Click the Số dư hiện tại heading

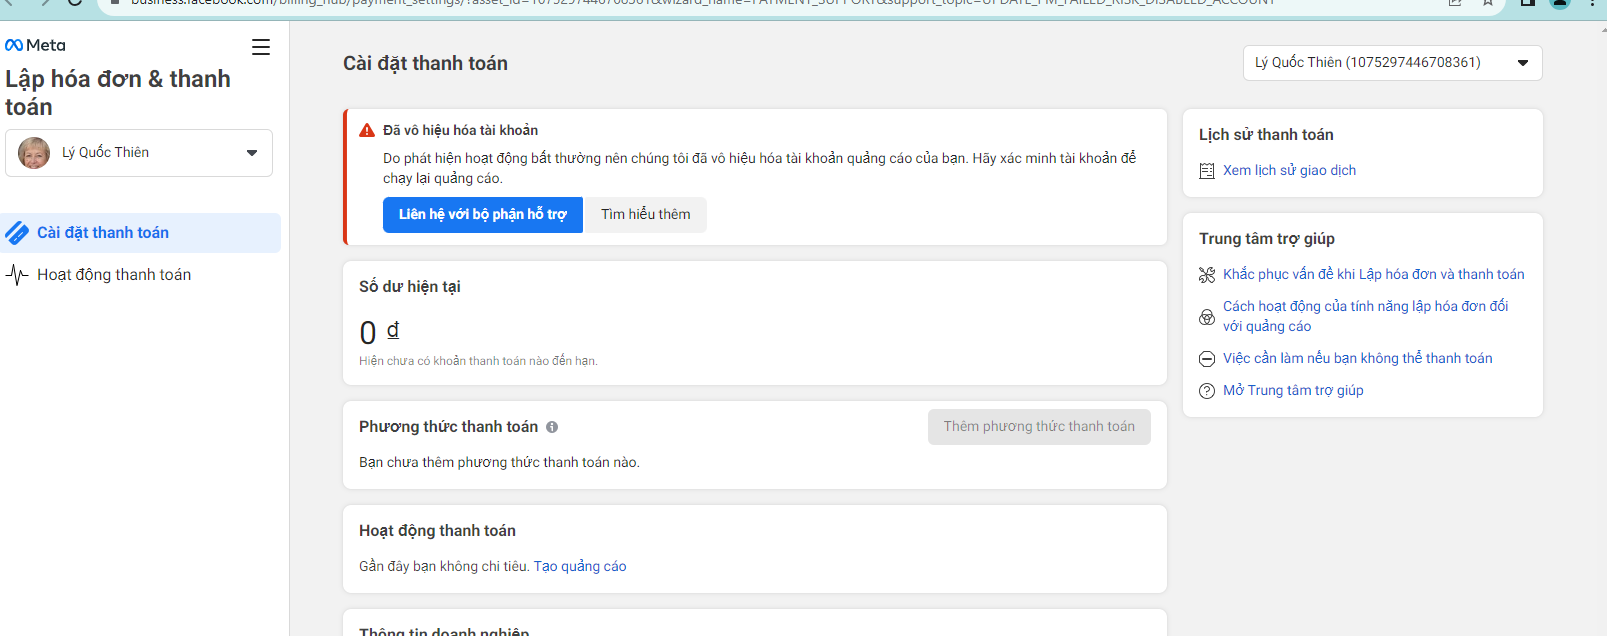coord(410,287)
